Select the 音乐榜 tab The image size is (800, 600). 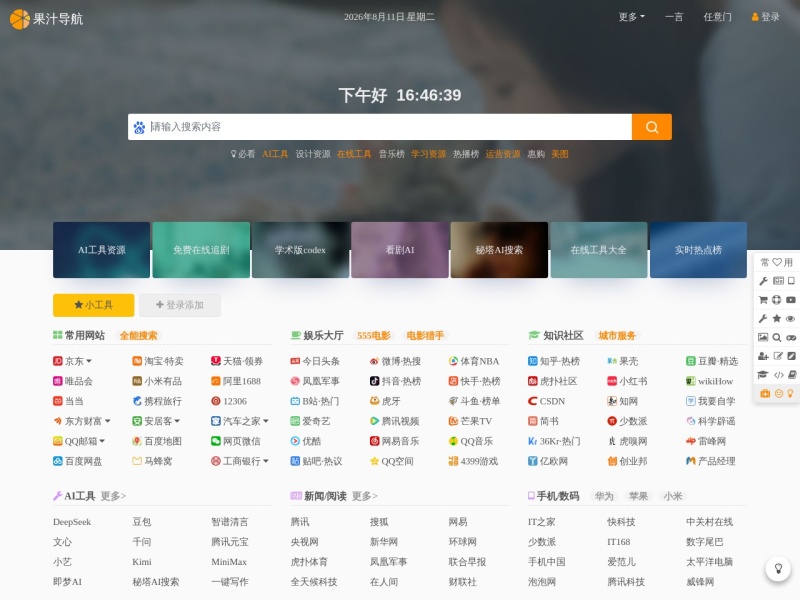(x=391, y=154)
